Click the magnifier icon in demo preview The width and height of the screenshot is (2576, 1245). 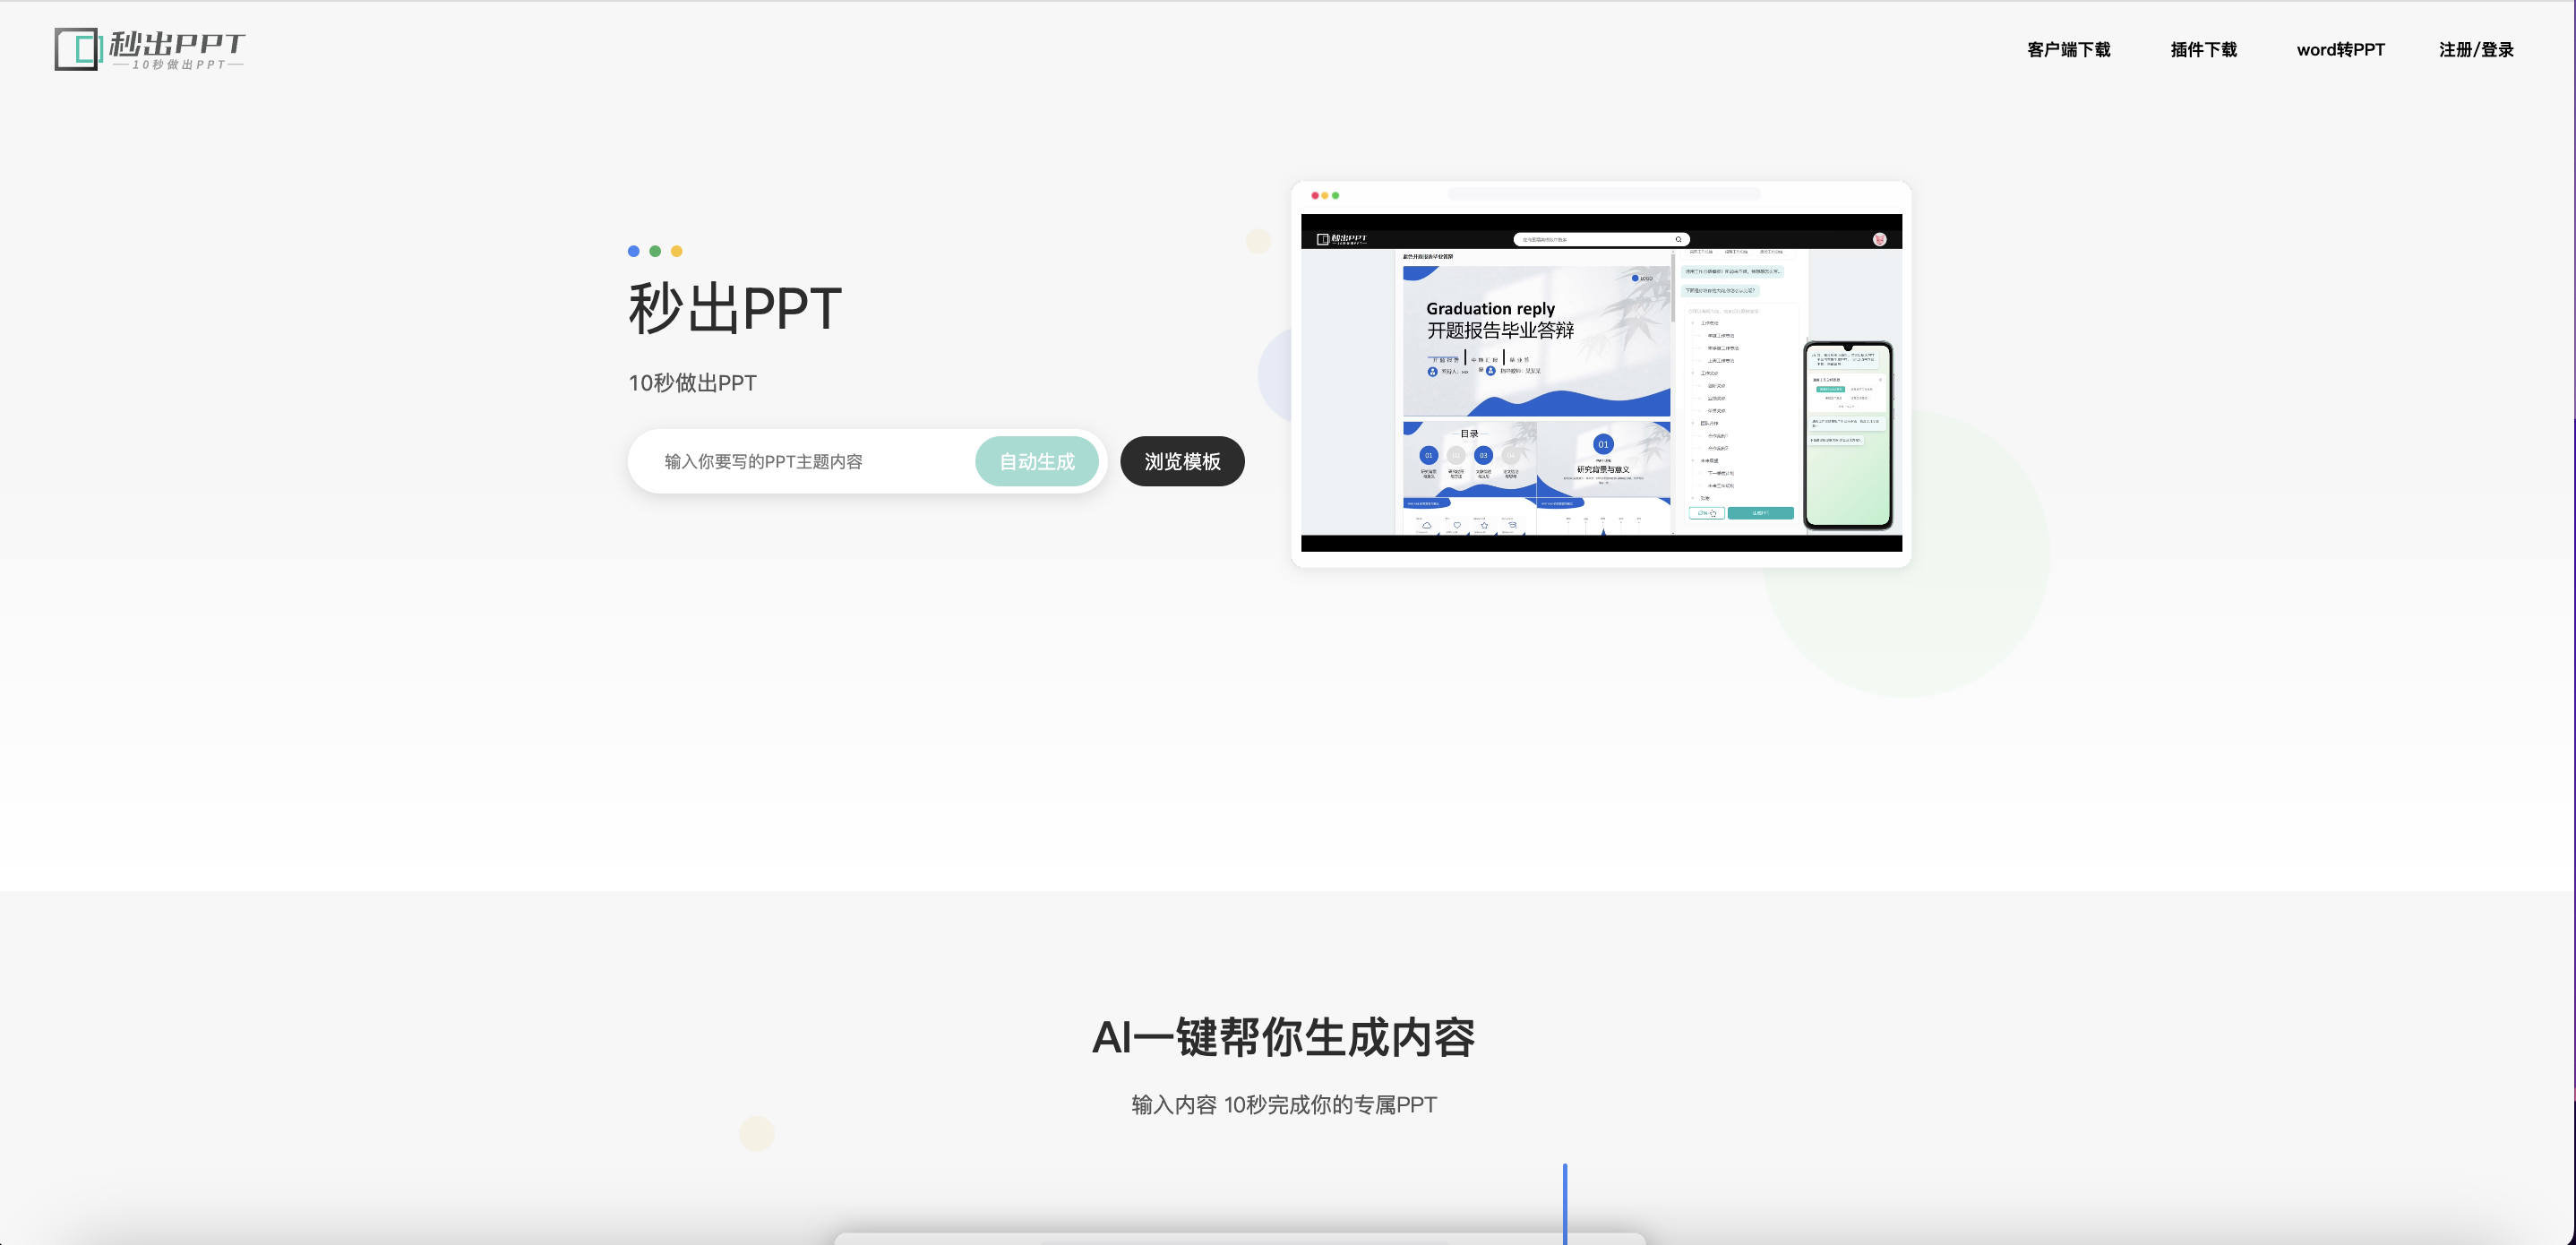coord(1678,240)
